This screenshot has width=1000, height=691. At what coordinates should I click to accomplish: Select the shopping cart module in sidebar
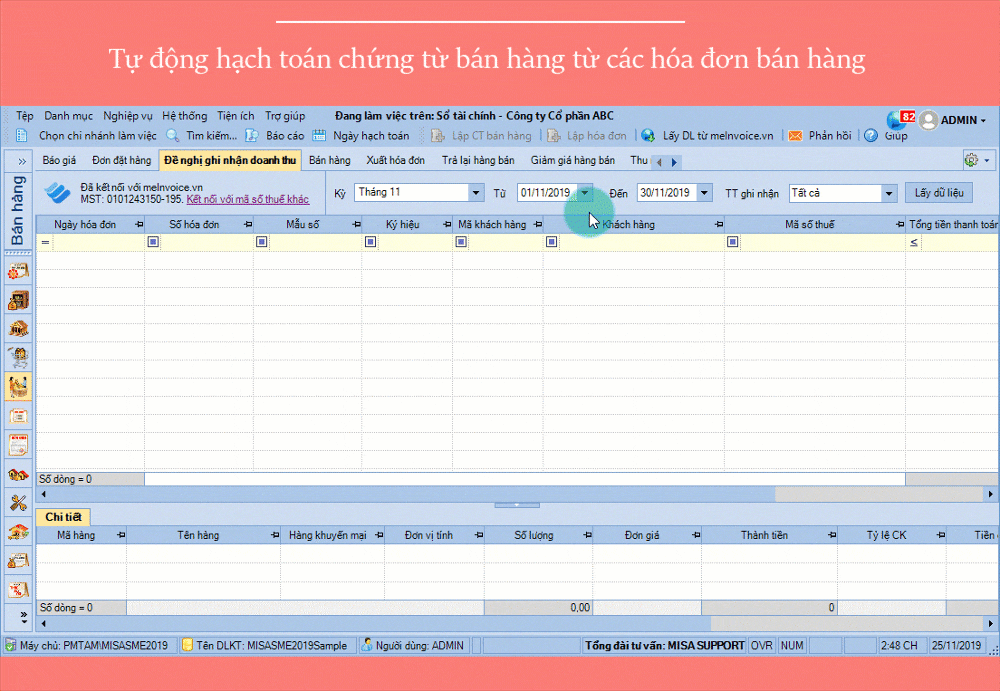pos(18,355)
